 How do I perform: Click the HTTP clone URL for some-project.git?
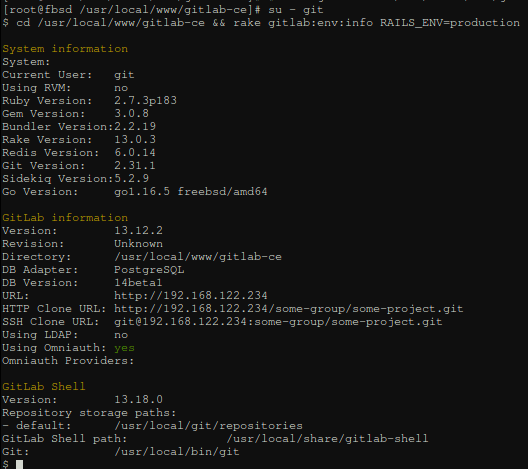click(x=289, y=309)
